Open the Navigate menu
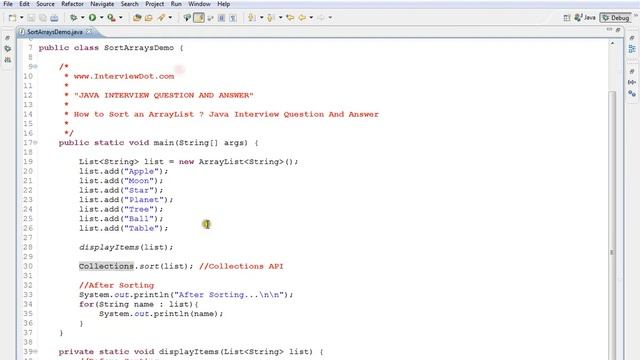The image size is (640, 360). click(x=102, y=4)
